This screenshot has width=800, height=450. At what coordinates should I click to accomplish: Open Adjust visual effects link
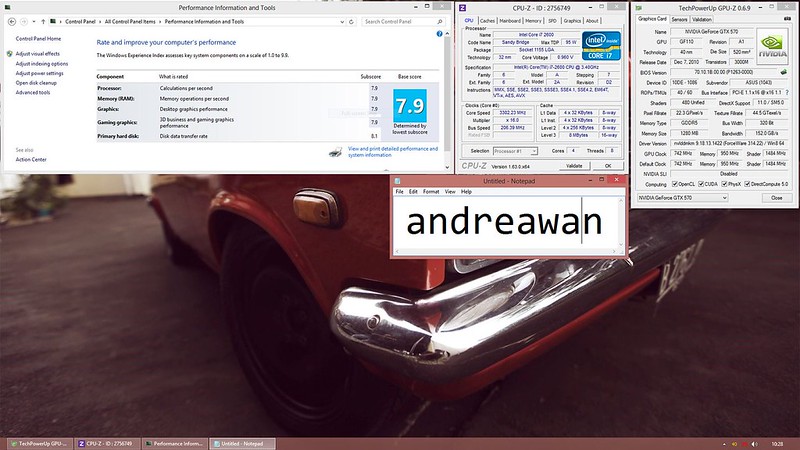tap(37, 54)
